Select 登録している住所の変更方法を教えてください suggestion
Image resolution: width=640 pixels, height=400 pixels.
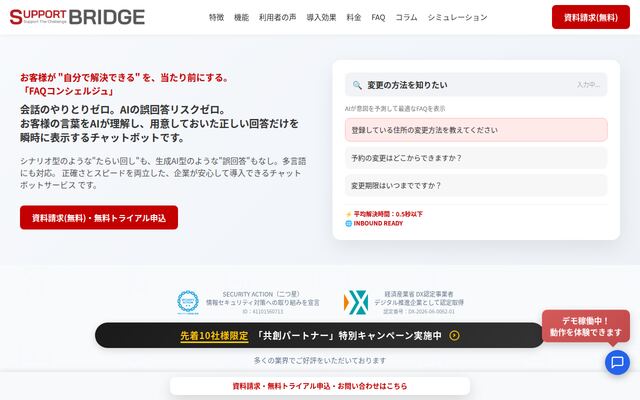pyautogui.click(x=476, y=130)
